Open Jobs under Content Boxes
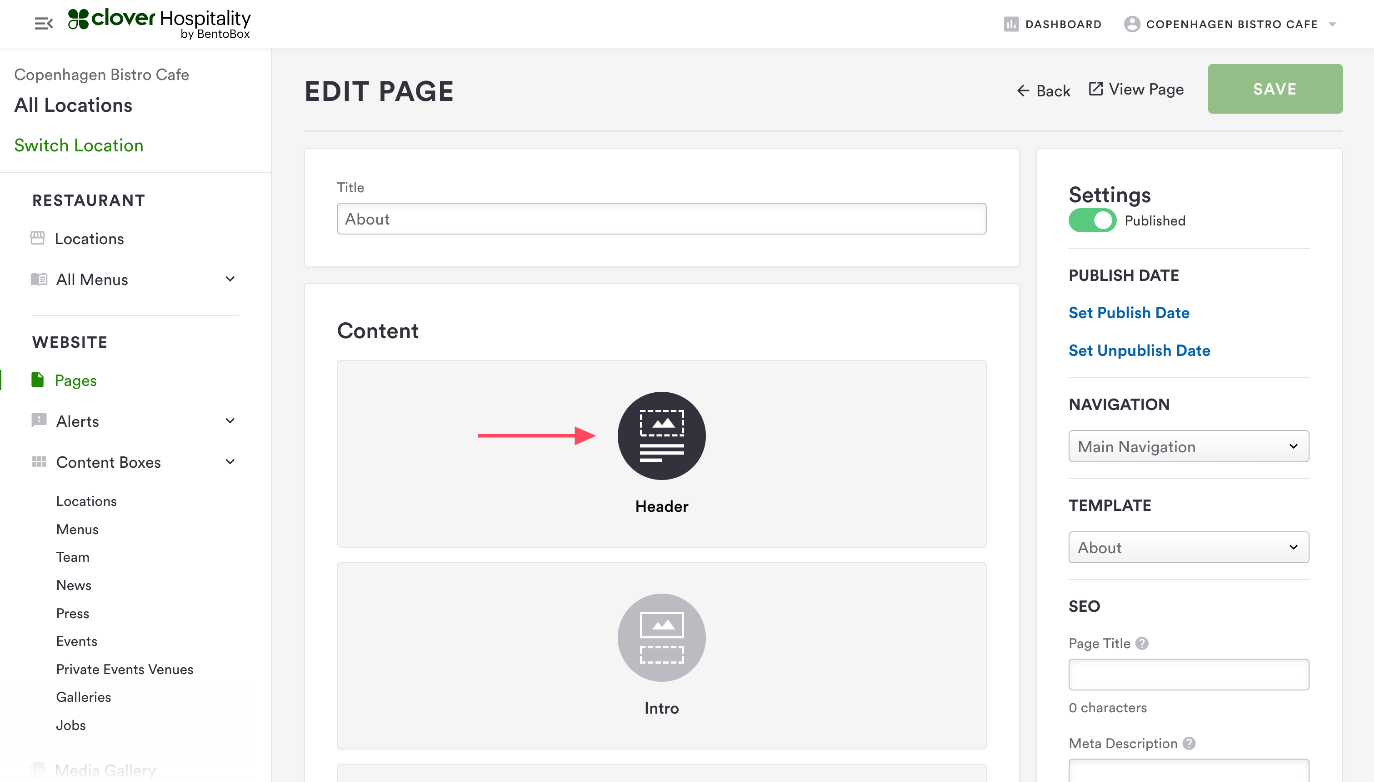Screen dimensions: 1374x782 (x=71, y=725)
